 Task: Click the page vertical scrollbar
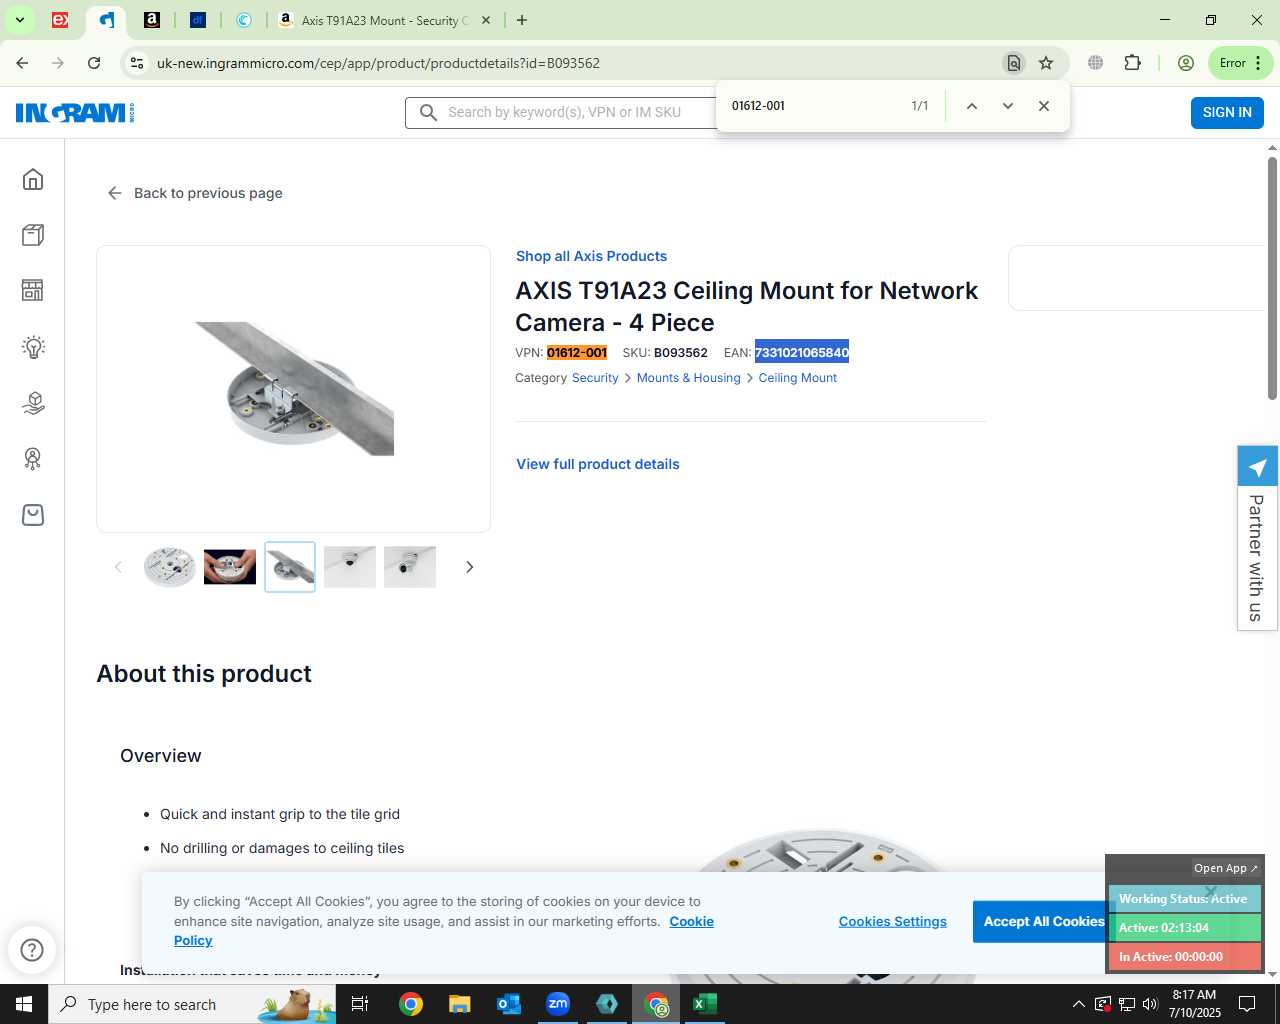(x=1272, y=278)
